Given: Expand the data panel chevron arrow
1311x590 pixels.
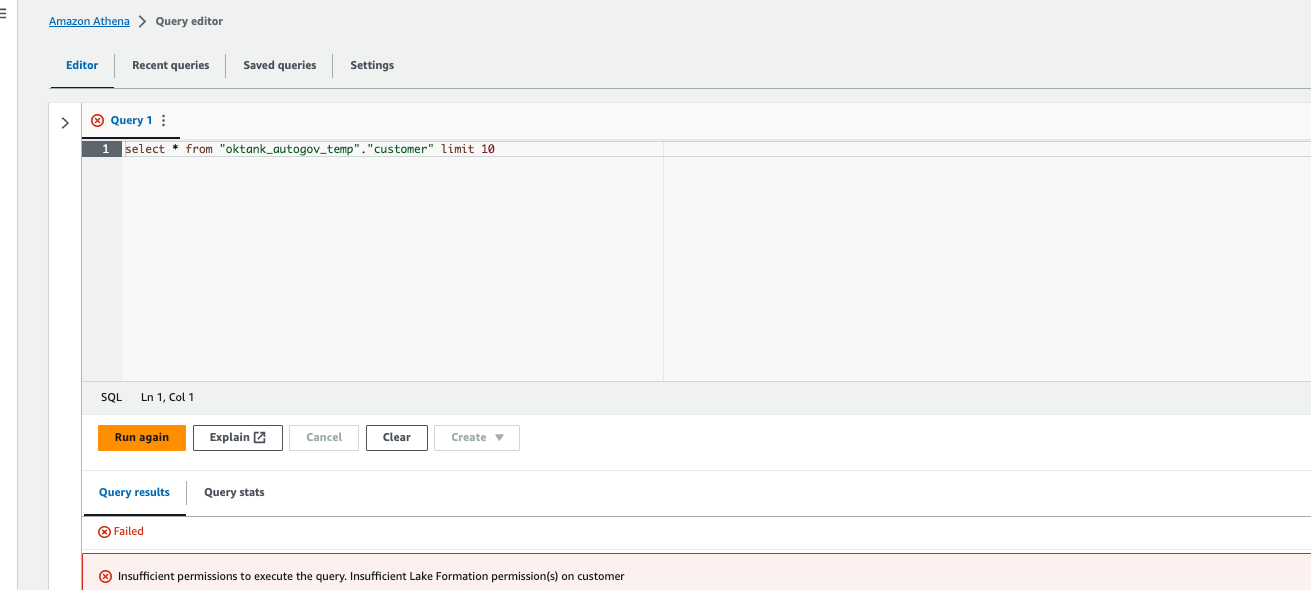Looking at the screenshot, I should [x=65, y=123].
